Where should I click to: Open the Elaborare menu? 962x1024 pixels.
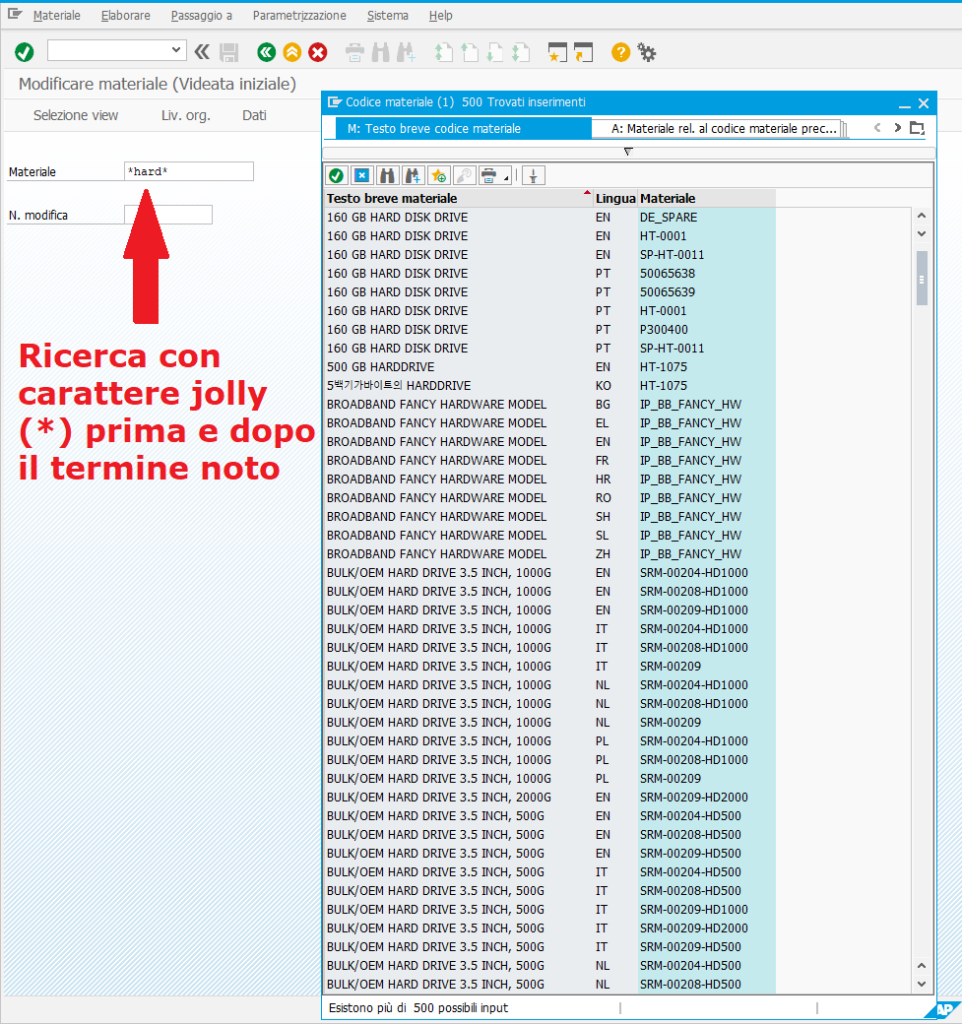coord(125,16)
